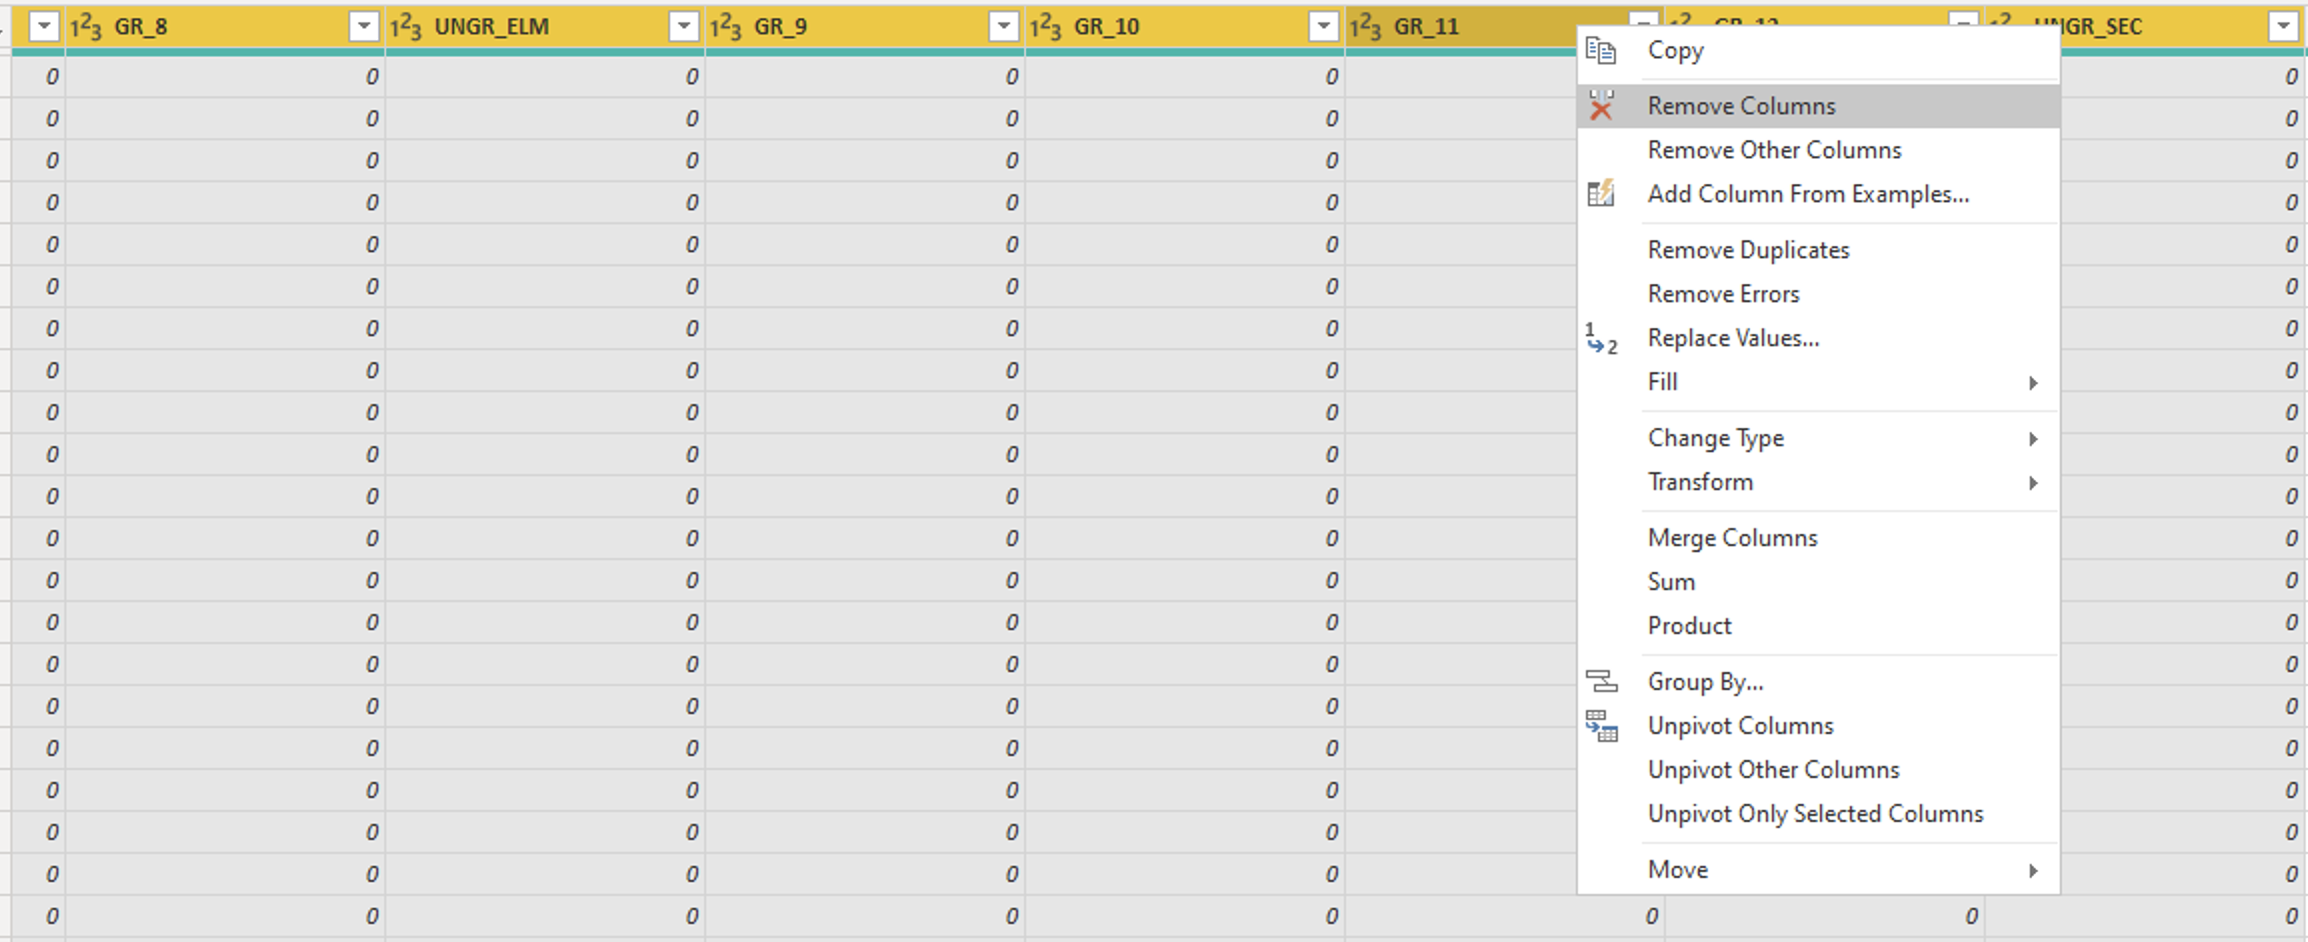Choose Unpivot Only Selected Columns
Screen dimensions: 2308x942
pyautogui.click(x=1818, y=814)
